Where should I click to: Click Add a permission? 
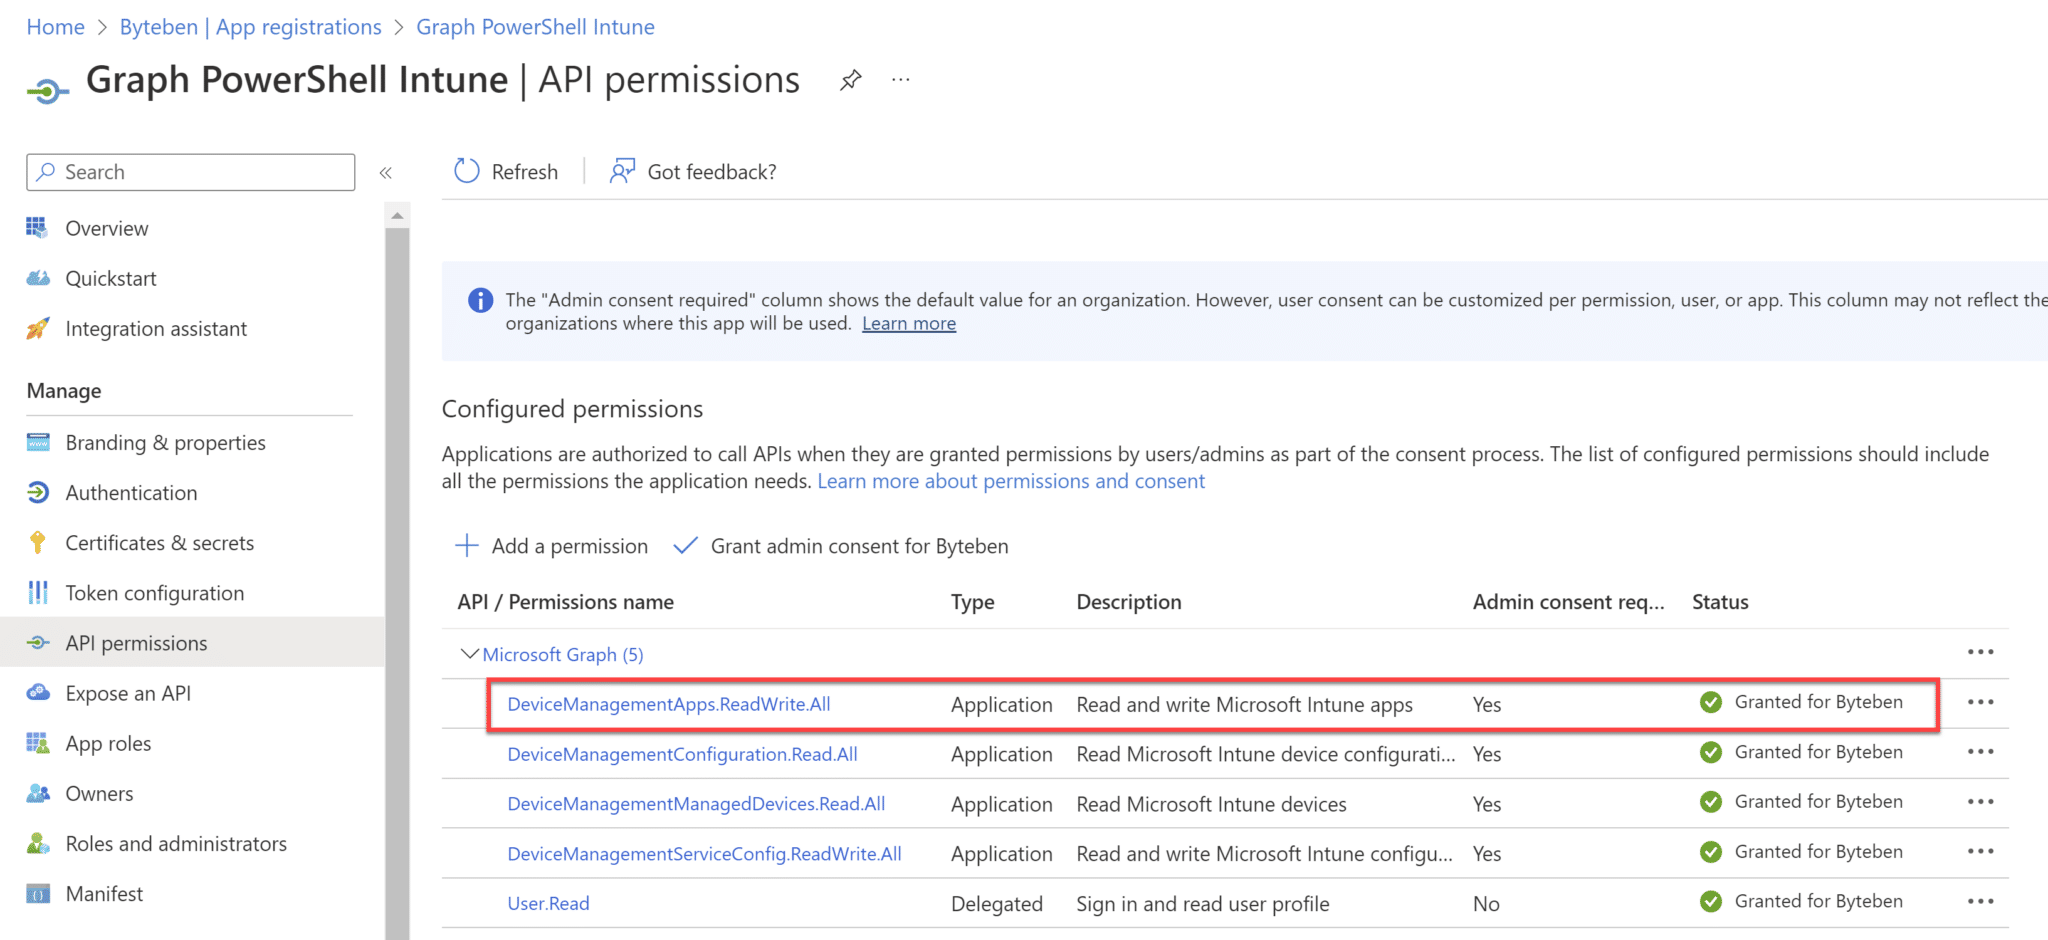551,546
